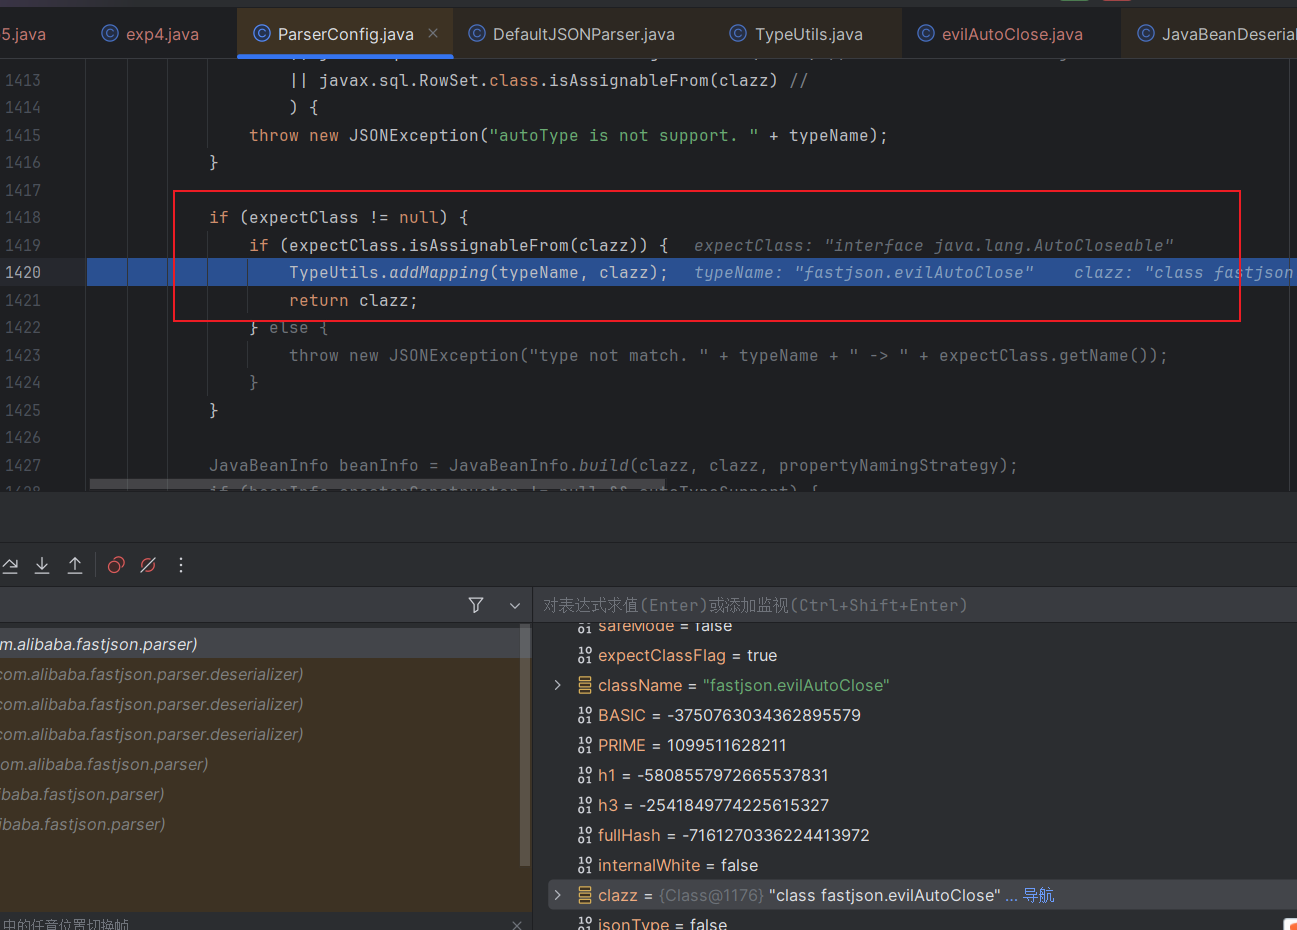Switch to the TypeUtils.java tab
Image resolution: width=1297 pixels, height=930 pixels.
(796, 34)
